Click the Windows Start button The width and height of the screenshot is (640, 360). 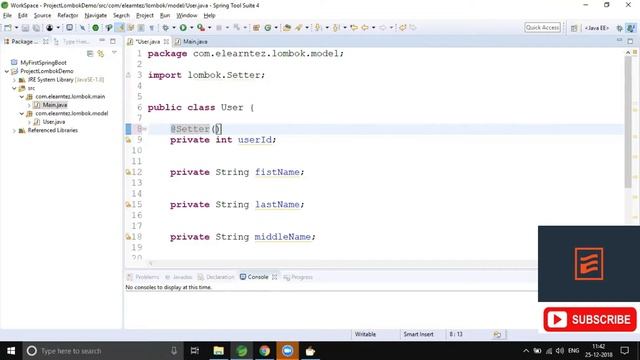(x=11, y=351)
